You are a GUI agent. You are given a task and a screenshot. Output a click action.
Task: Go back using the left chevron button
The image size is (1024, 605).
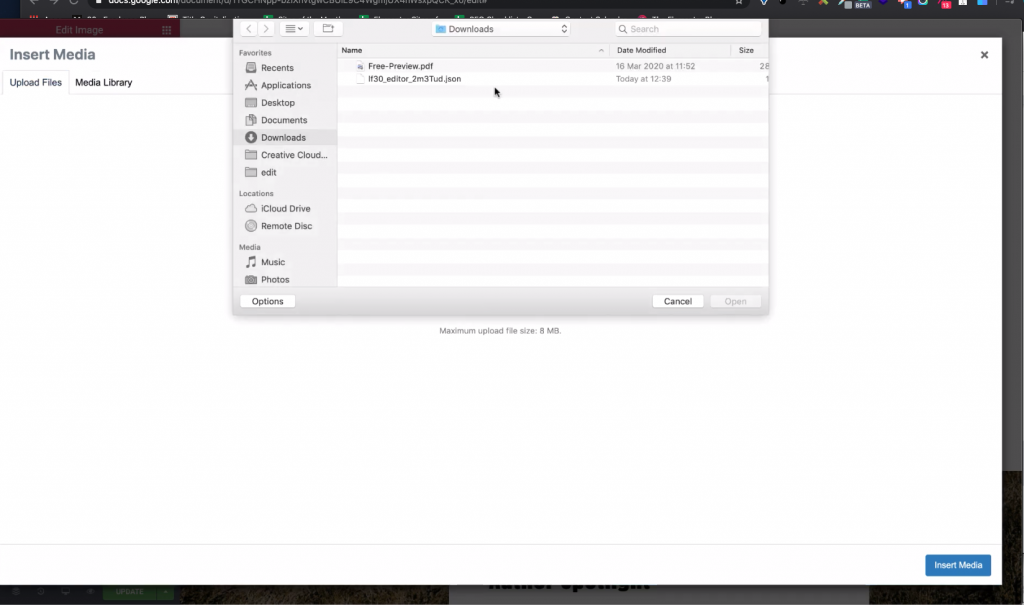tap(250, 29)
